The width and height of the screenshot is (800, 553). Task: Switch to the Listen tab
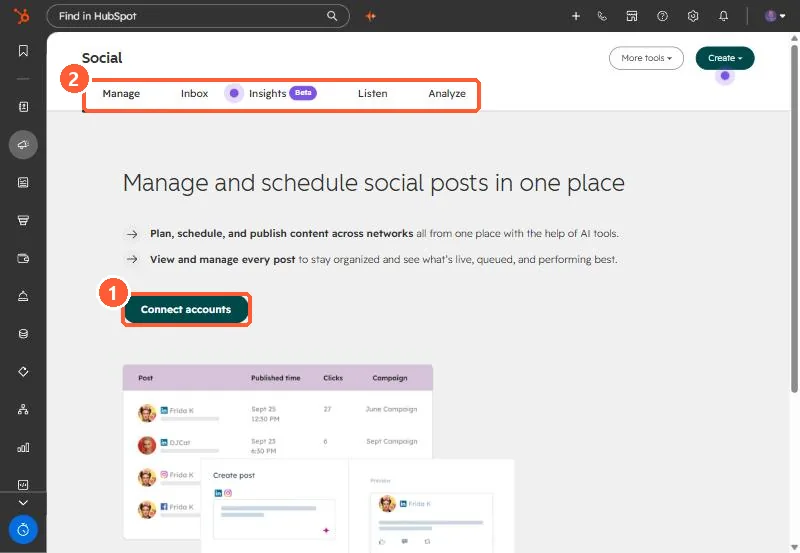coord(372,93)
